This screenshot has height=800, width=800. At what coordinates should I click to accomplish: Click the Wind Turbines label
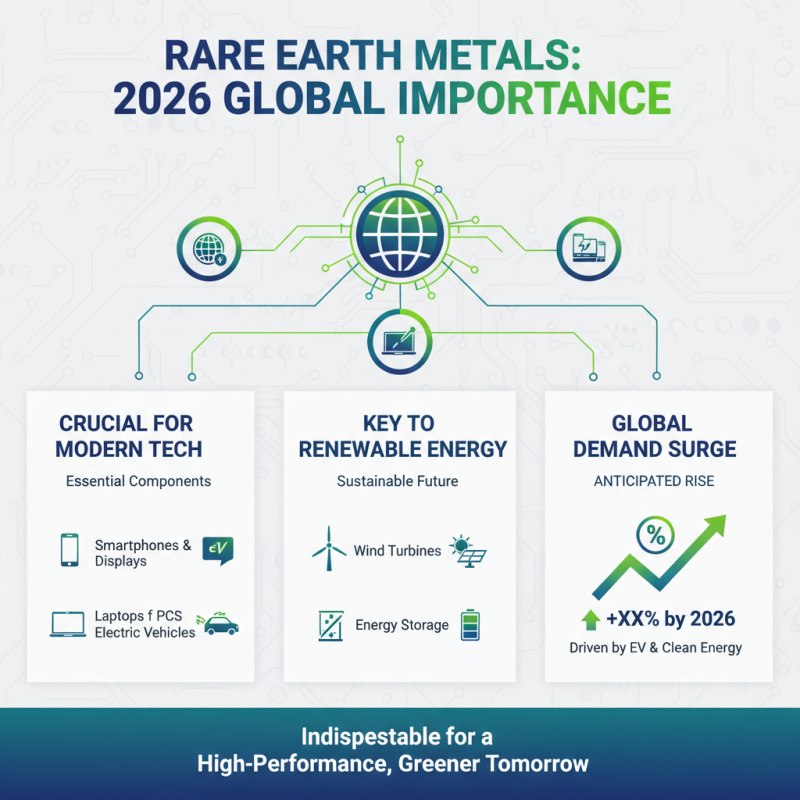click(397, 551)
